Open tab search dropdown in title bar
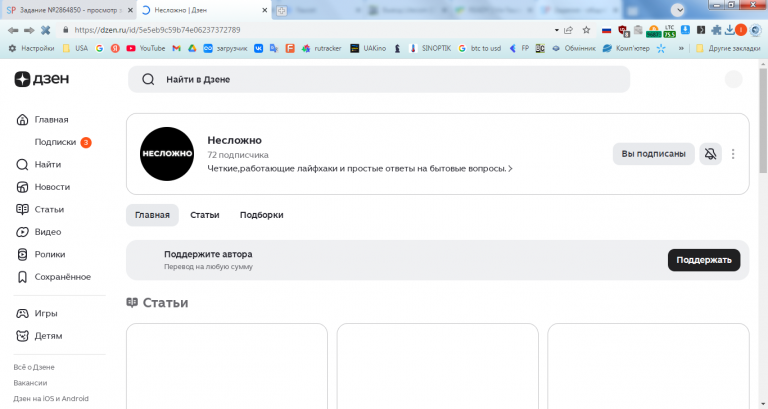The image size is (768, 409). (x=678, y=10)
